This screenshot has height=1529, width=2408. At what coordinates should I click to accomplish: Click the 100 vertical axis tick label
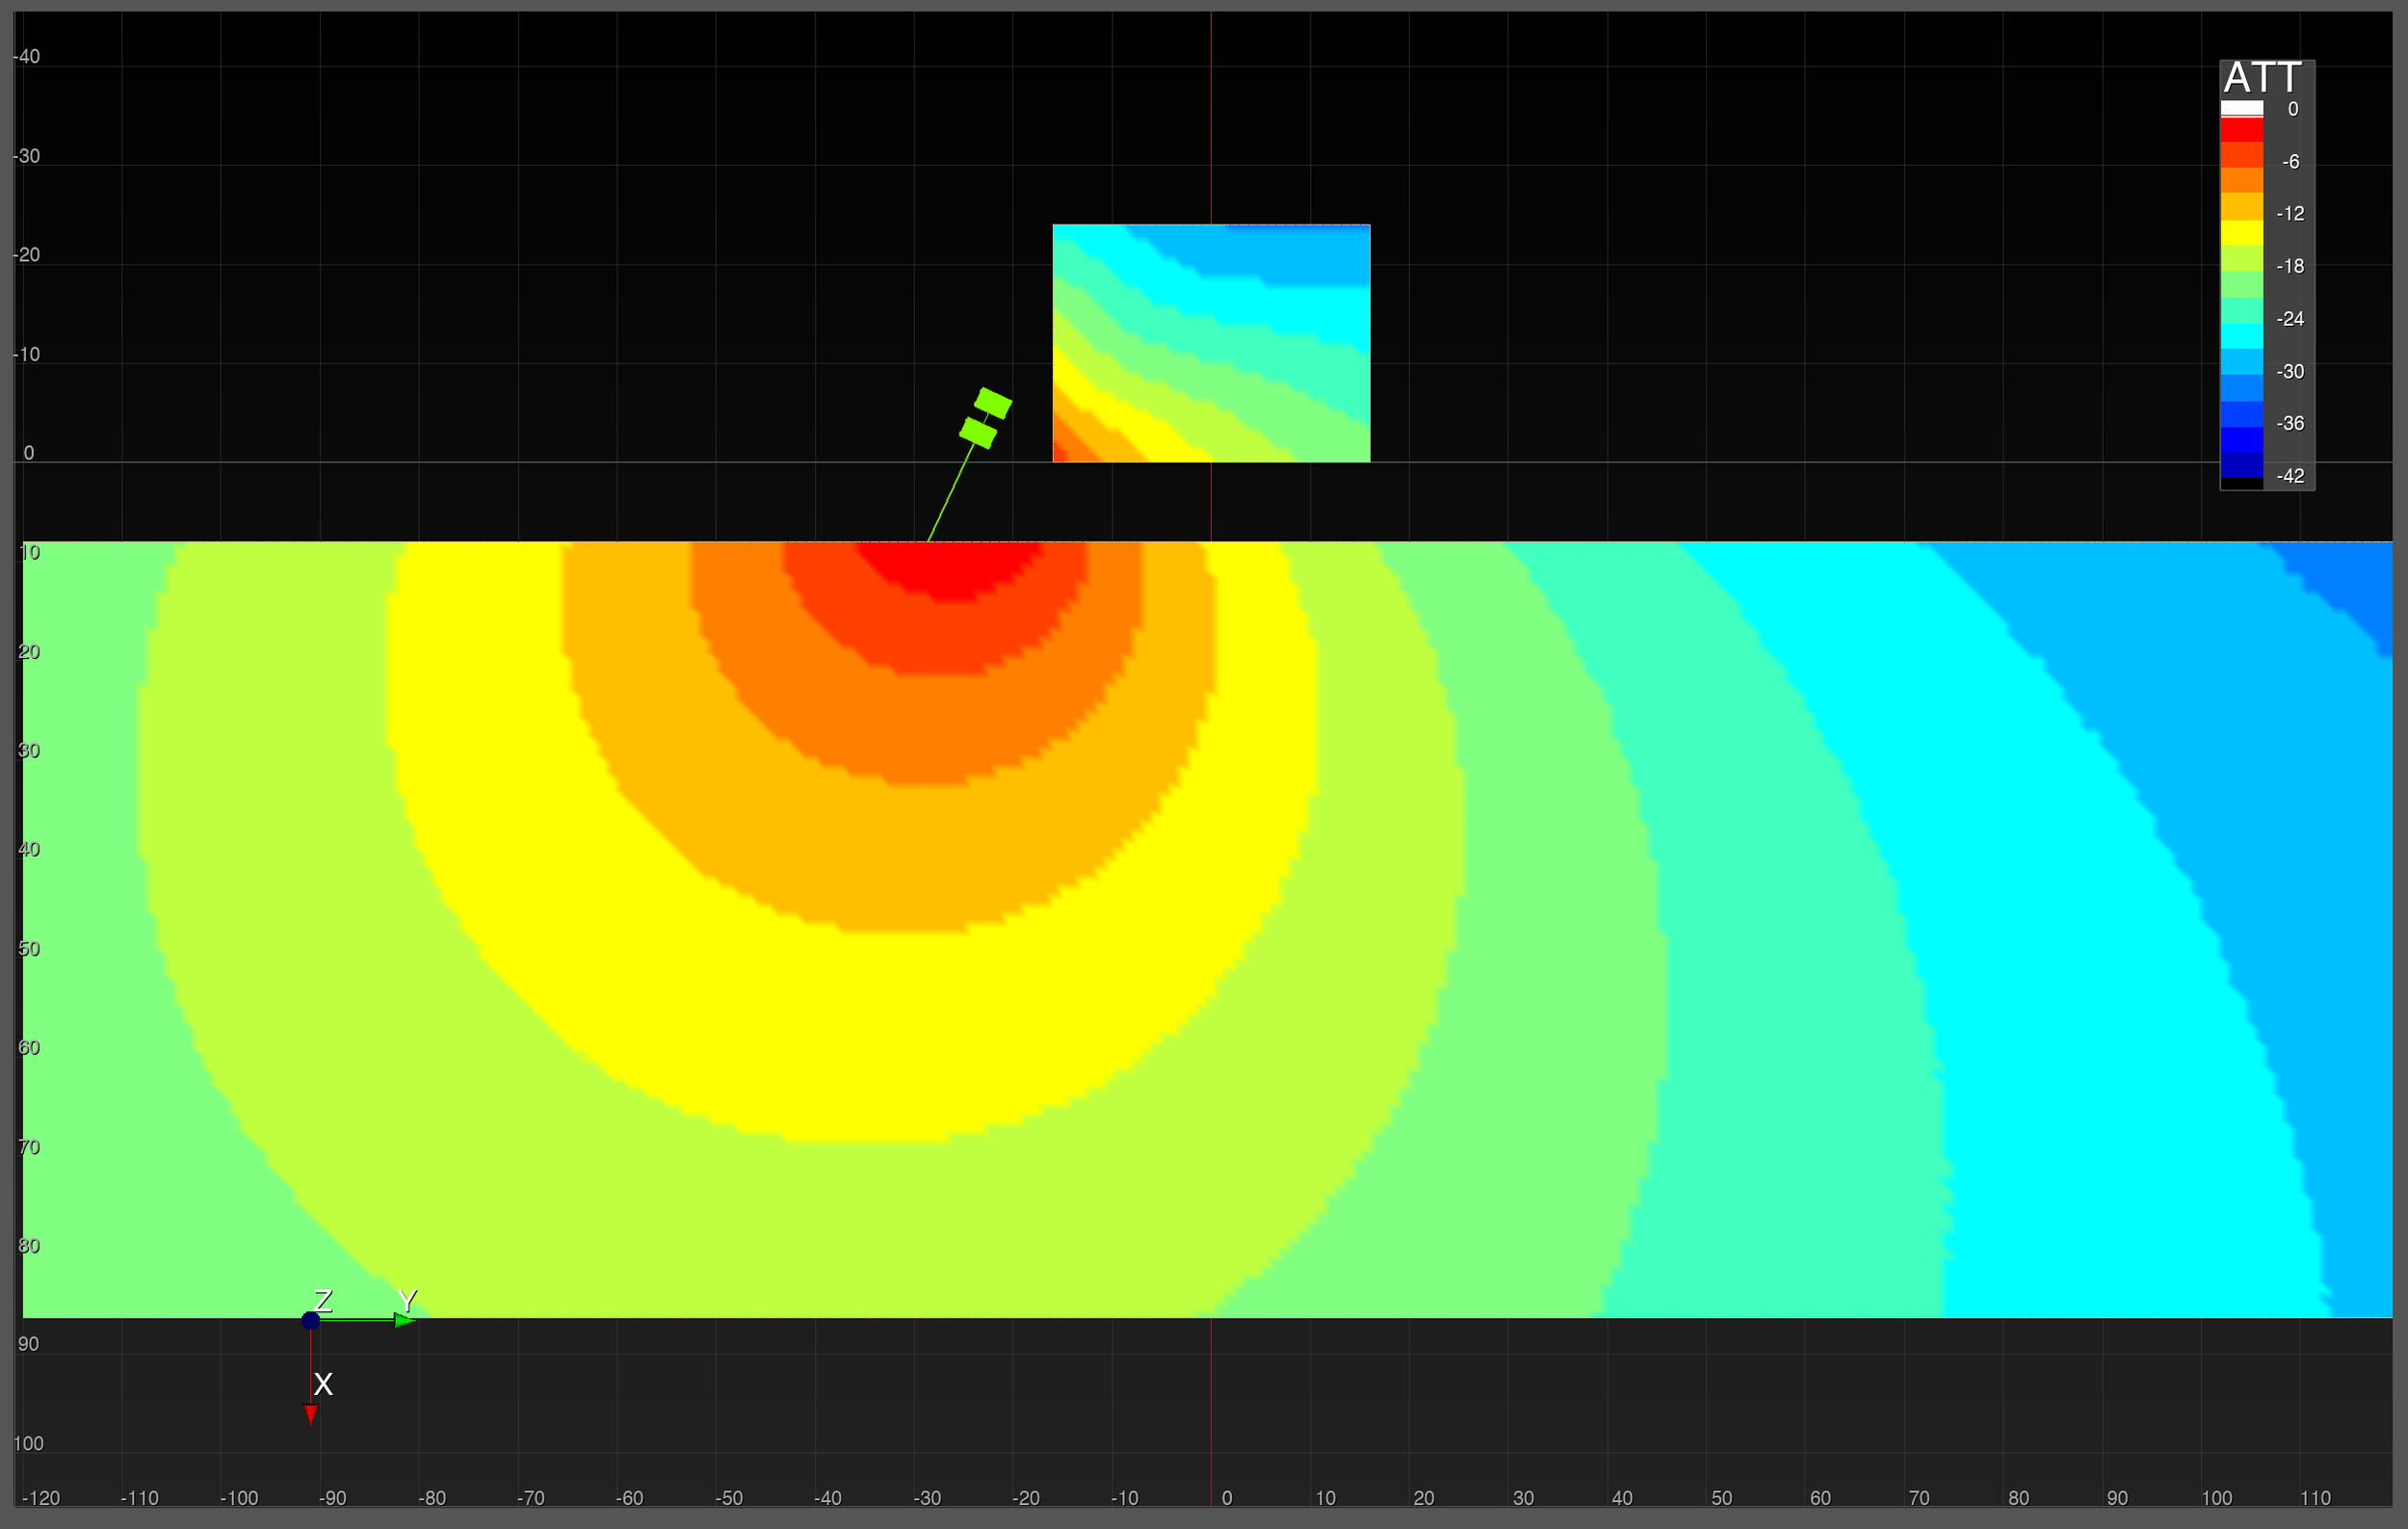click(29, 1443)
